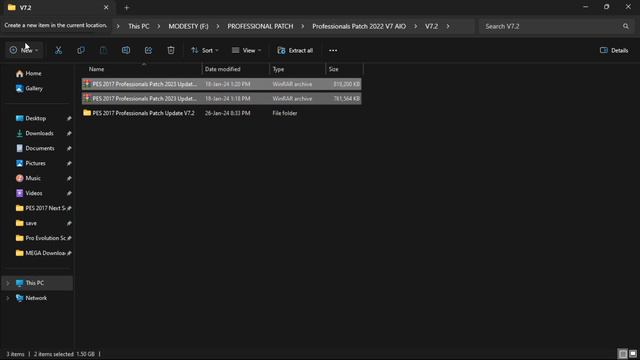Select the V7.2 window tab

(57, 7)
